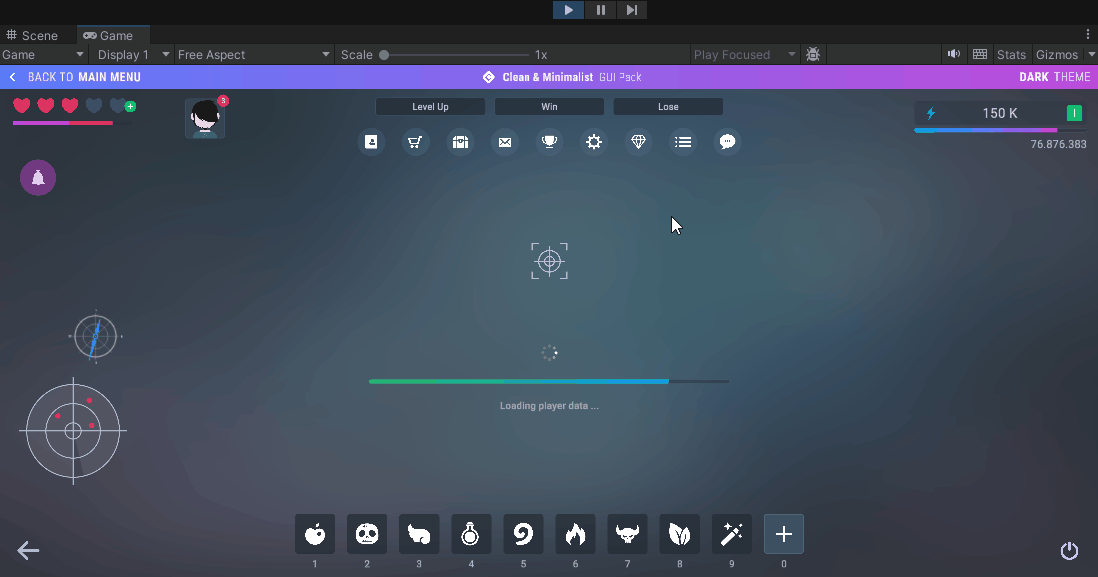Click the treasure chest icon
Screen dimensions: 1098x577
pyautogui.click(x=460, y=142)
